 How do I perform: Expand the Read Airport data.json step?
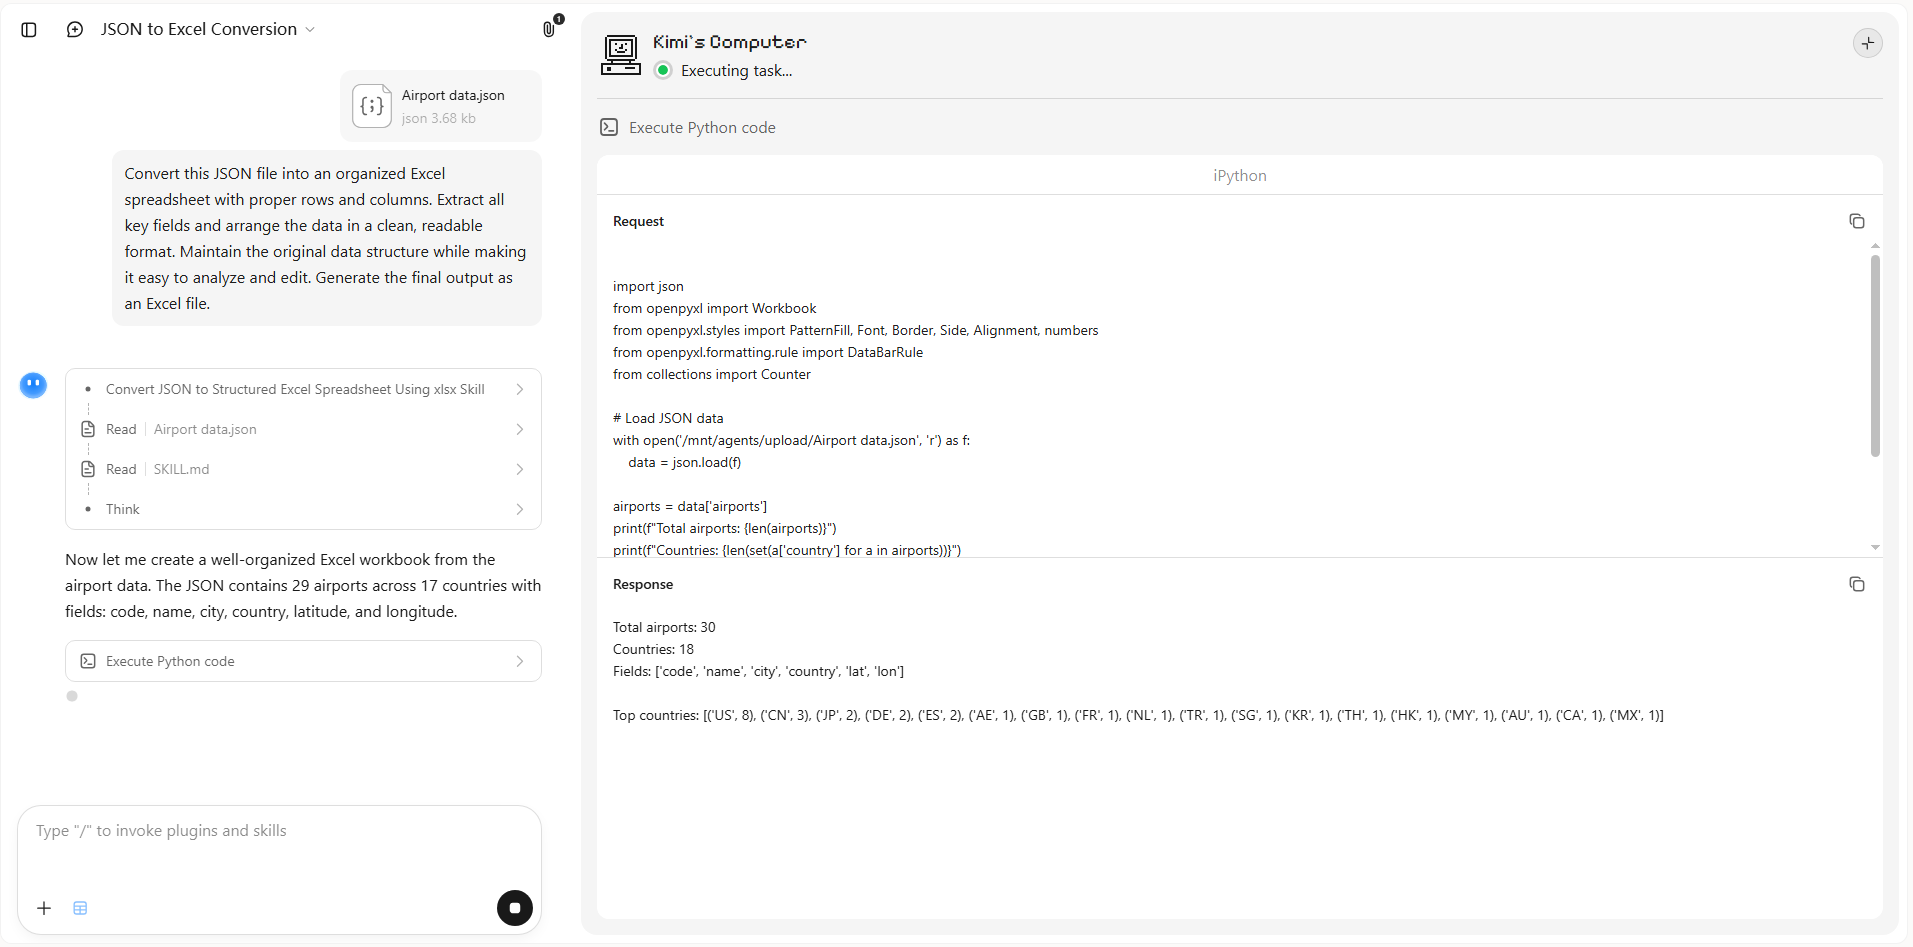point(304,429)
